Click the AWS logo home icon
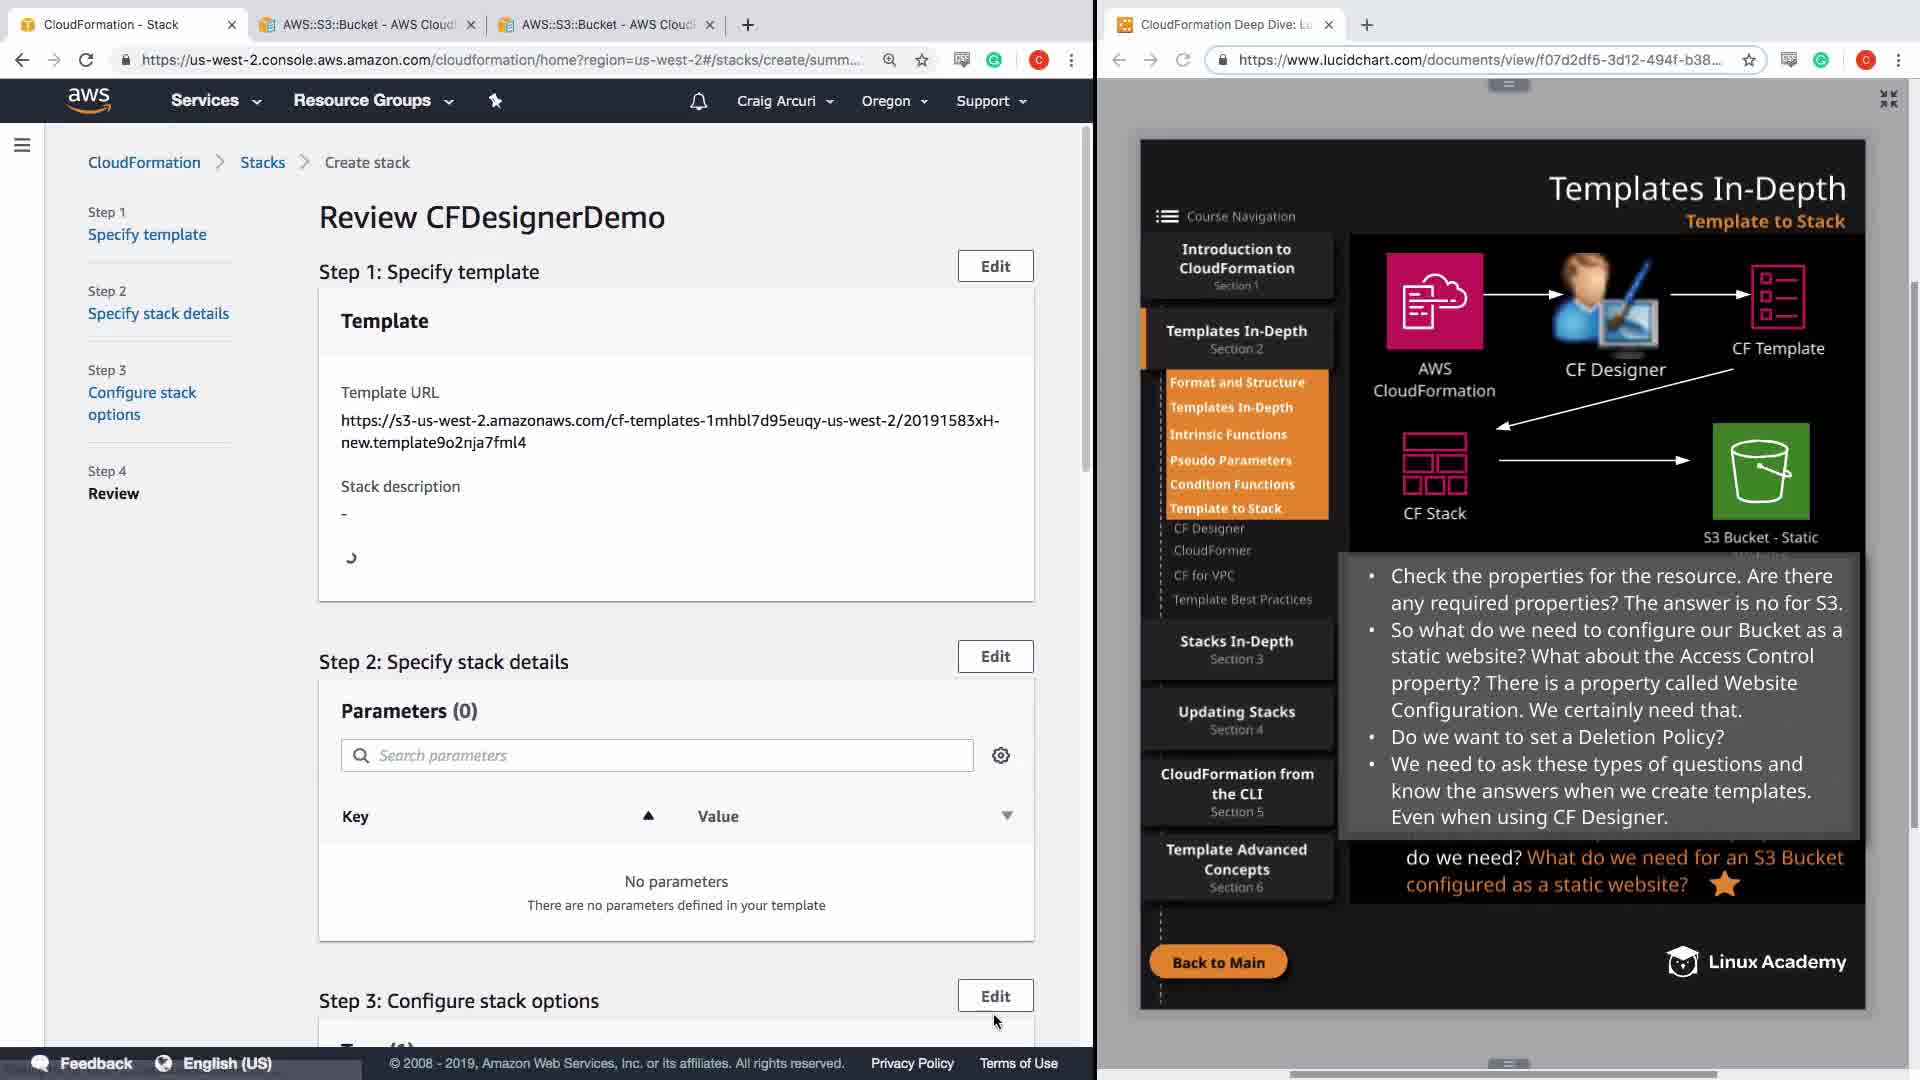Viewport: 1920px width, 1080px height. pyautogui.click(x=89, y=100)
